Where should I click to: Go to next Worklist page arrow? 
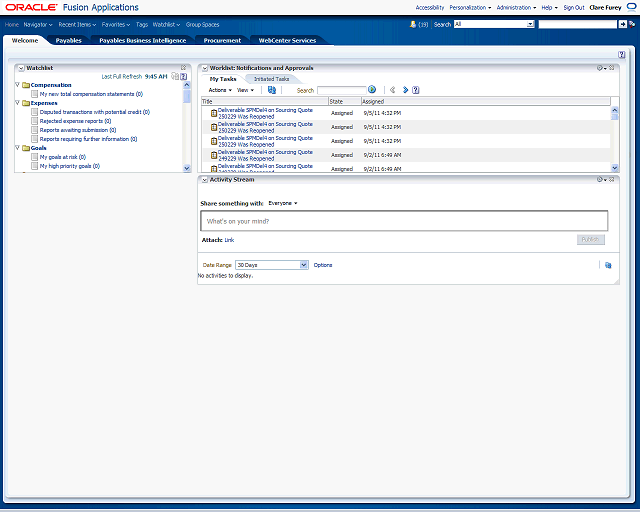click(x=405, y=90)
